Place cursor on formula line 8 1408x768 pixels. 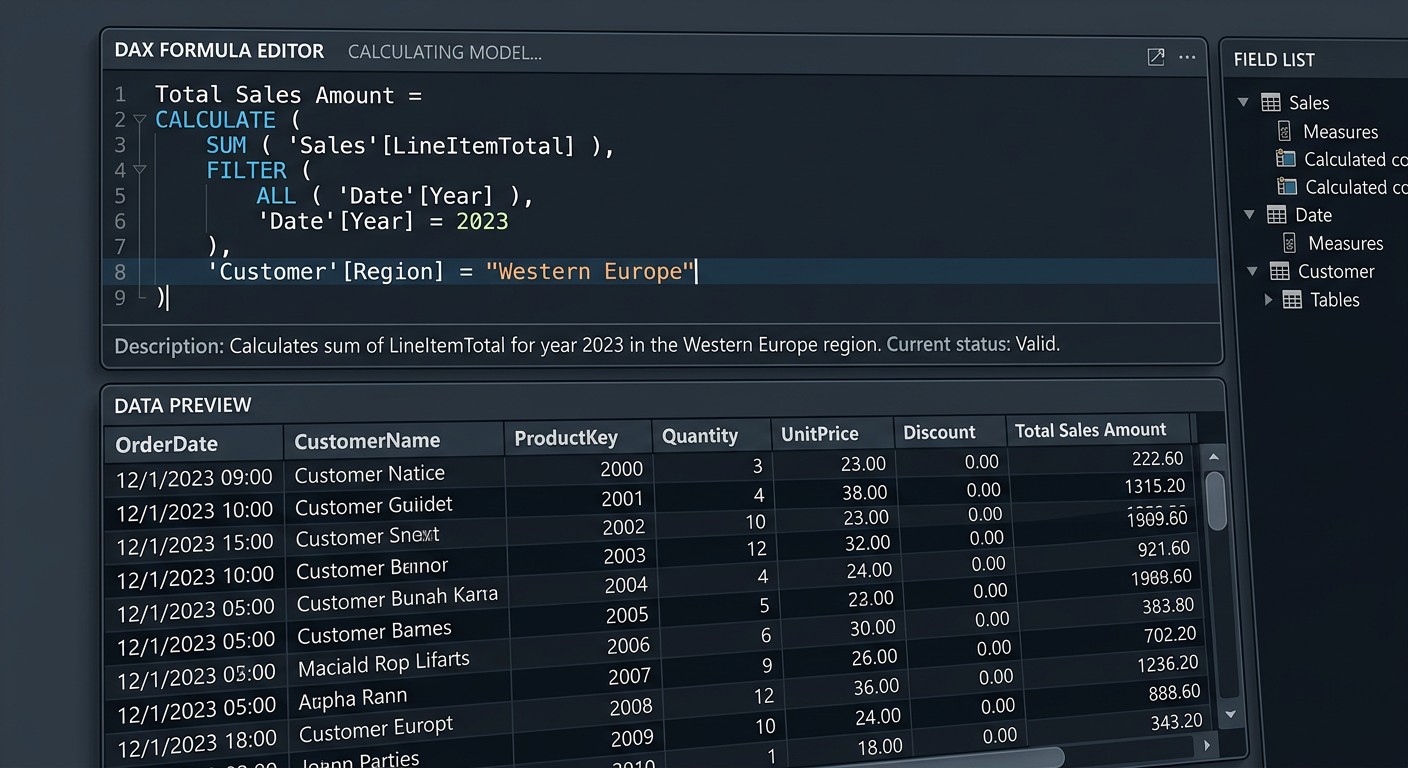(x=660, y=271)
